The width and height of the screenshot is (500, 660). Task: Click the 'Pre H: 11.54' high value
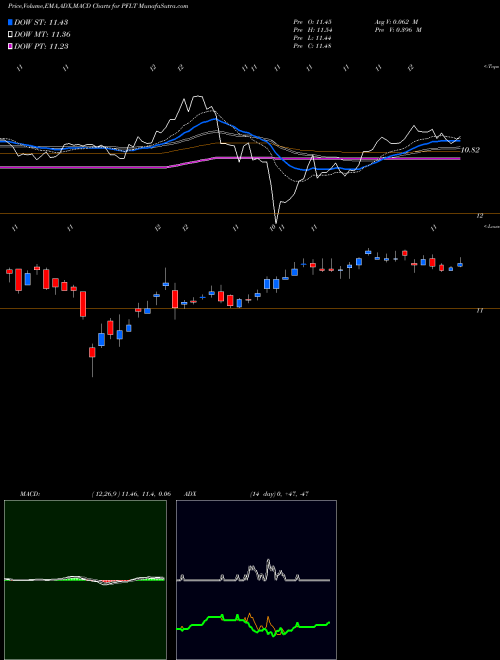click(x=312, y=30)
